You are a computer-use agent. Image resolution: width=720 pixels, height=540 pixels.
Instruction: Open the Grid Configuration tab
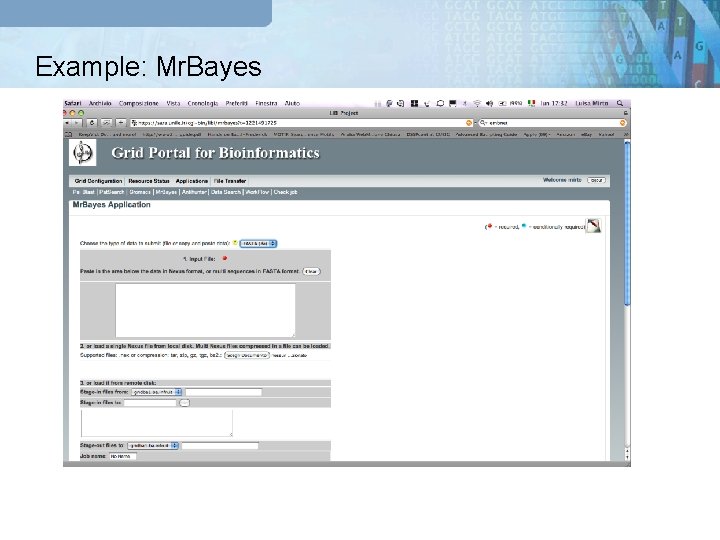pos(98,181)
